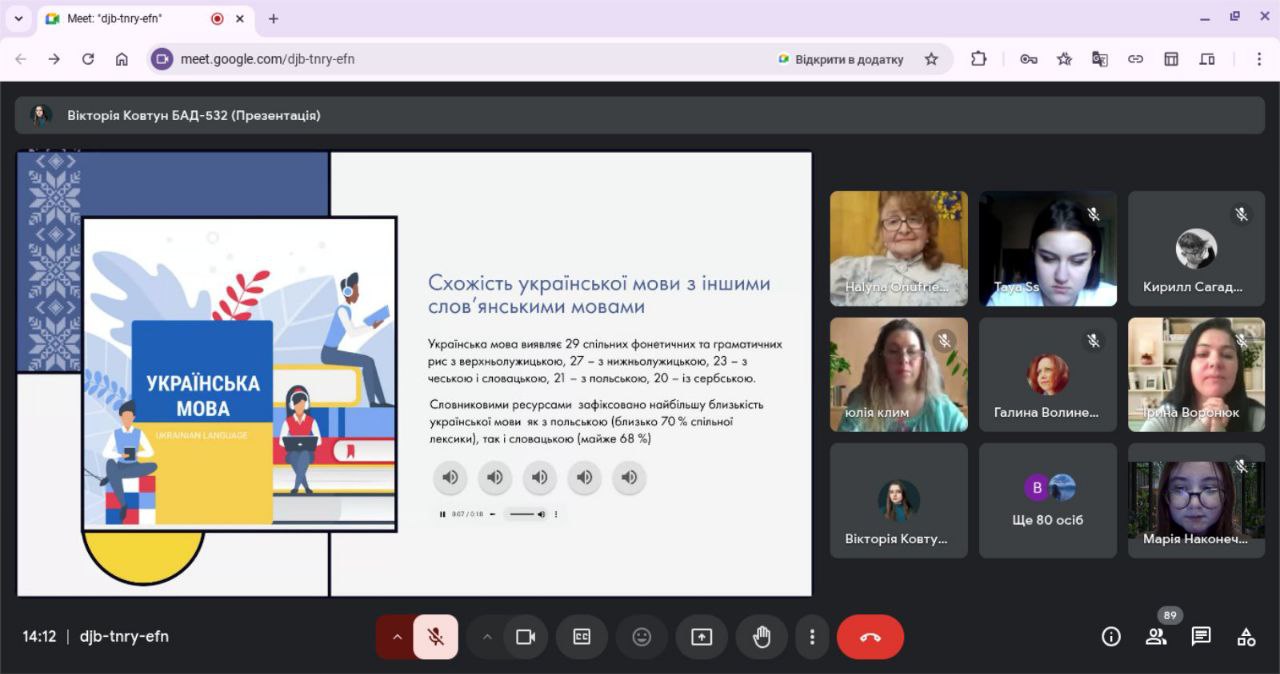Open a new browser tab
The height and width of the screenshot is (674, 1280).
click(x=273, y=18)
